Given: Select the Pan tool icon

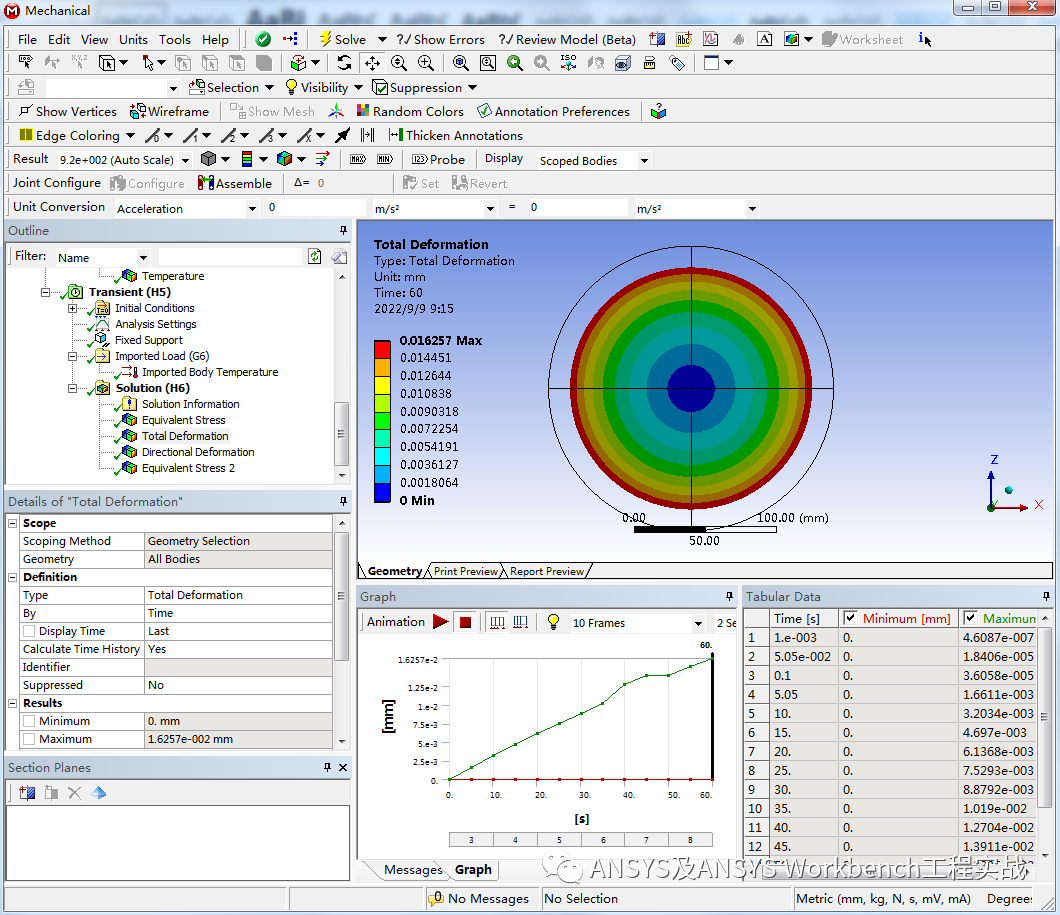Looking at the screenshot, I should pyautogui.click(x=372, y=63).
